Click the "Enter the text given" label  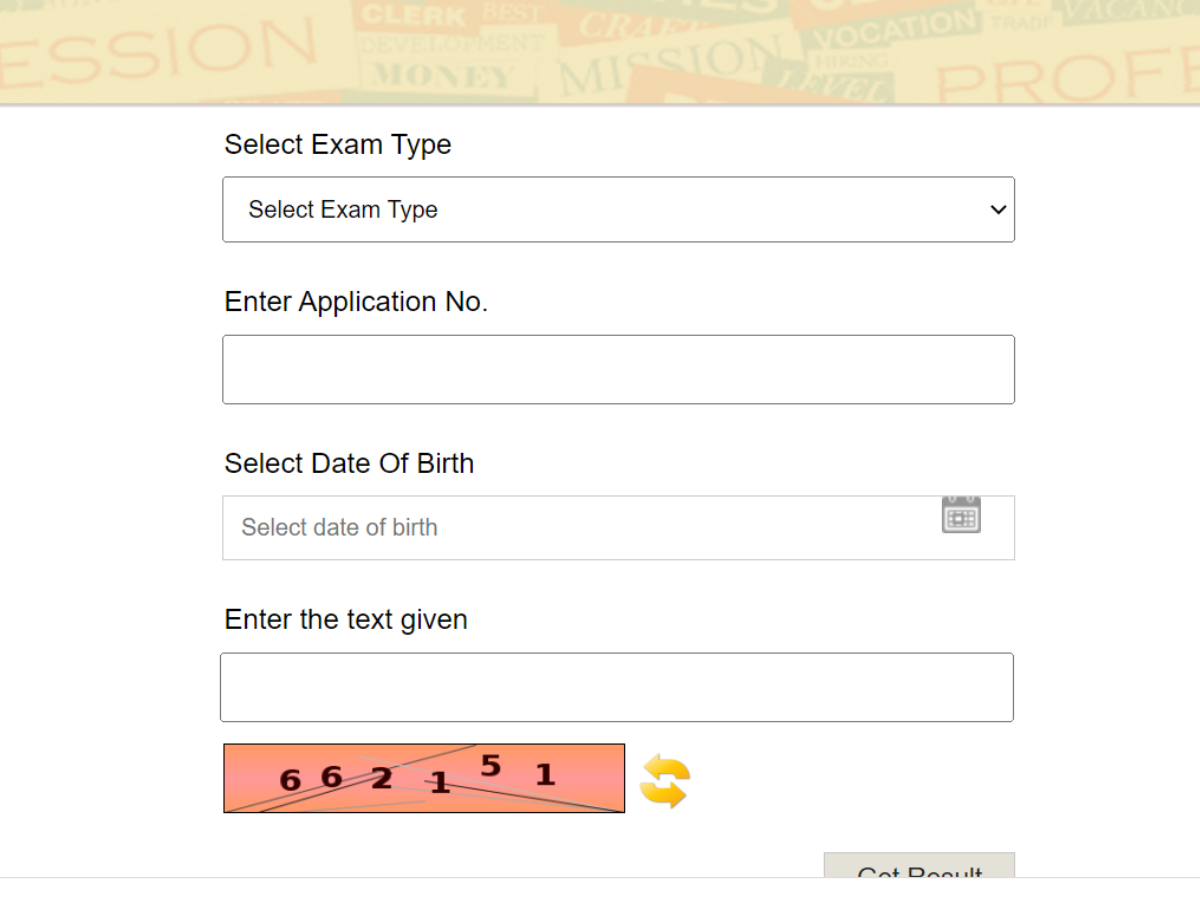[346, 620]
